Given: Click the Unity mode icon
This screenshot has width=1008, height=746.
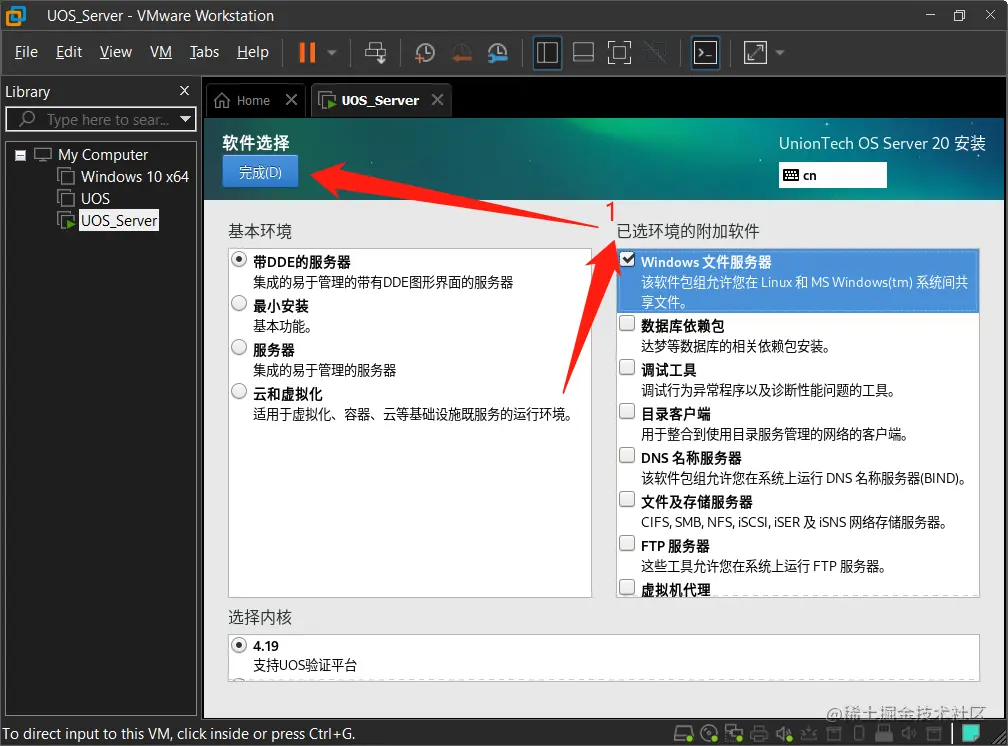Looking at the screenshot, I should point(655,53).
